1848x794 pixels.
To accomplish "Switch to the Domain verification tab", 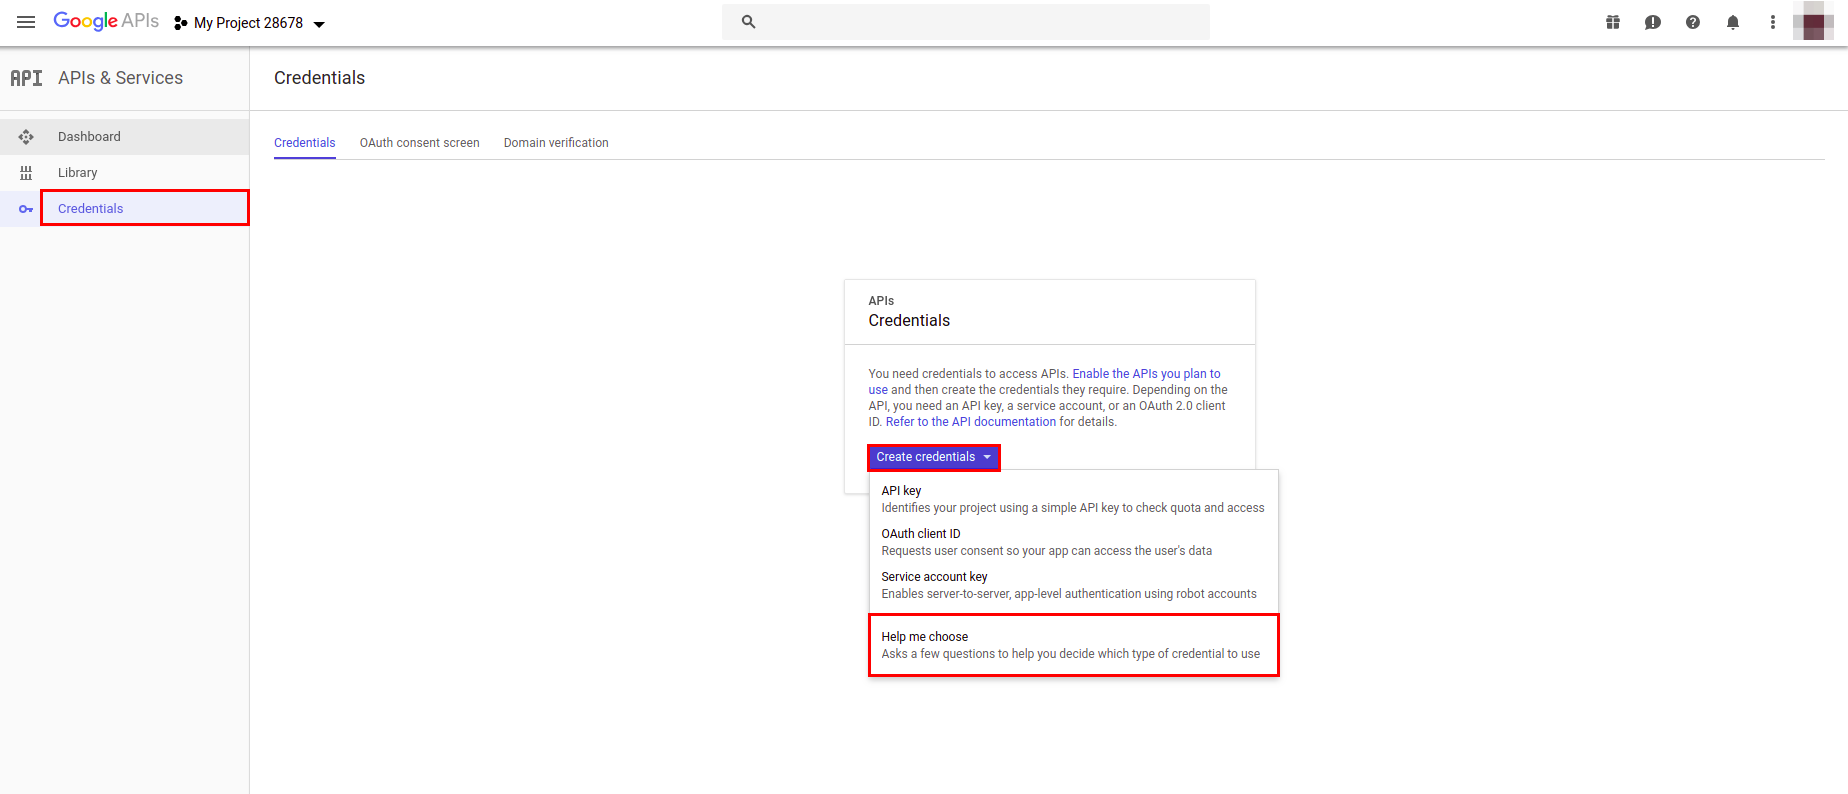I will 556,143.
